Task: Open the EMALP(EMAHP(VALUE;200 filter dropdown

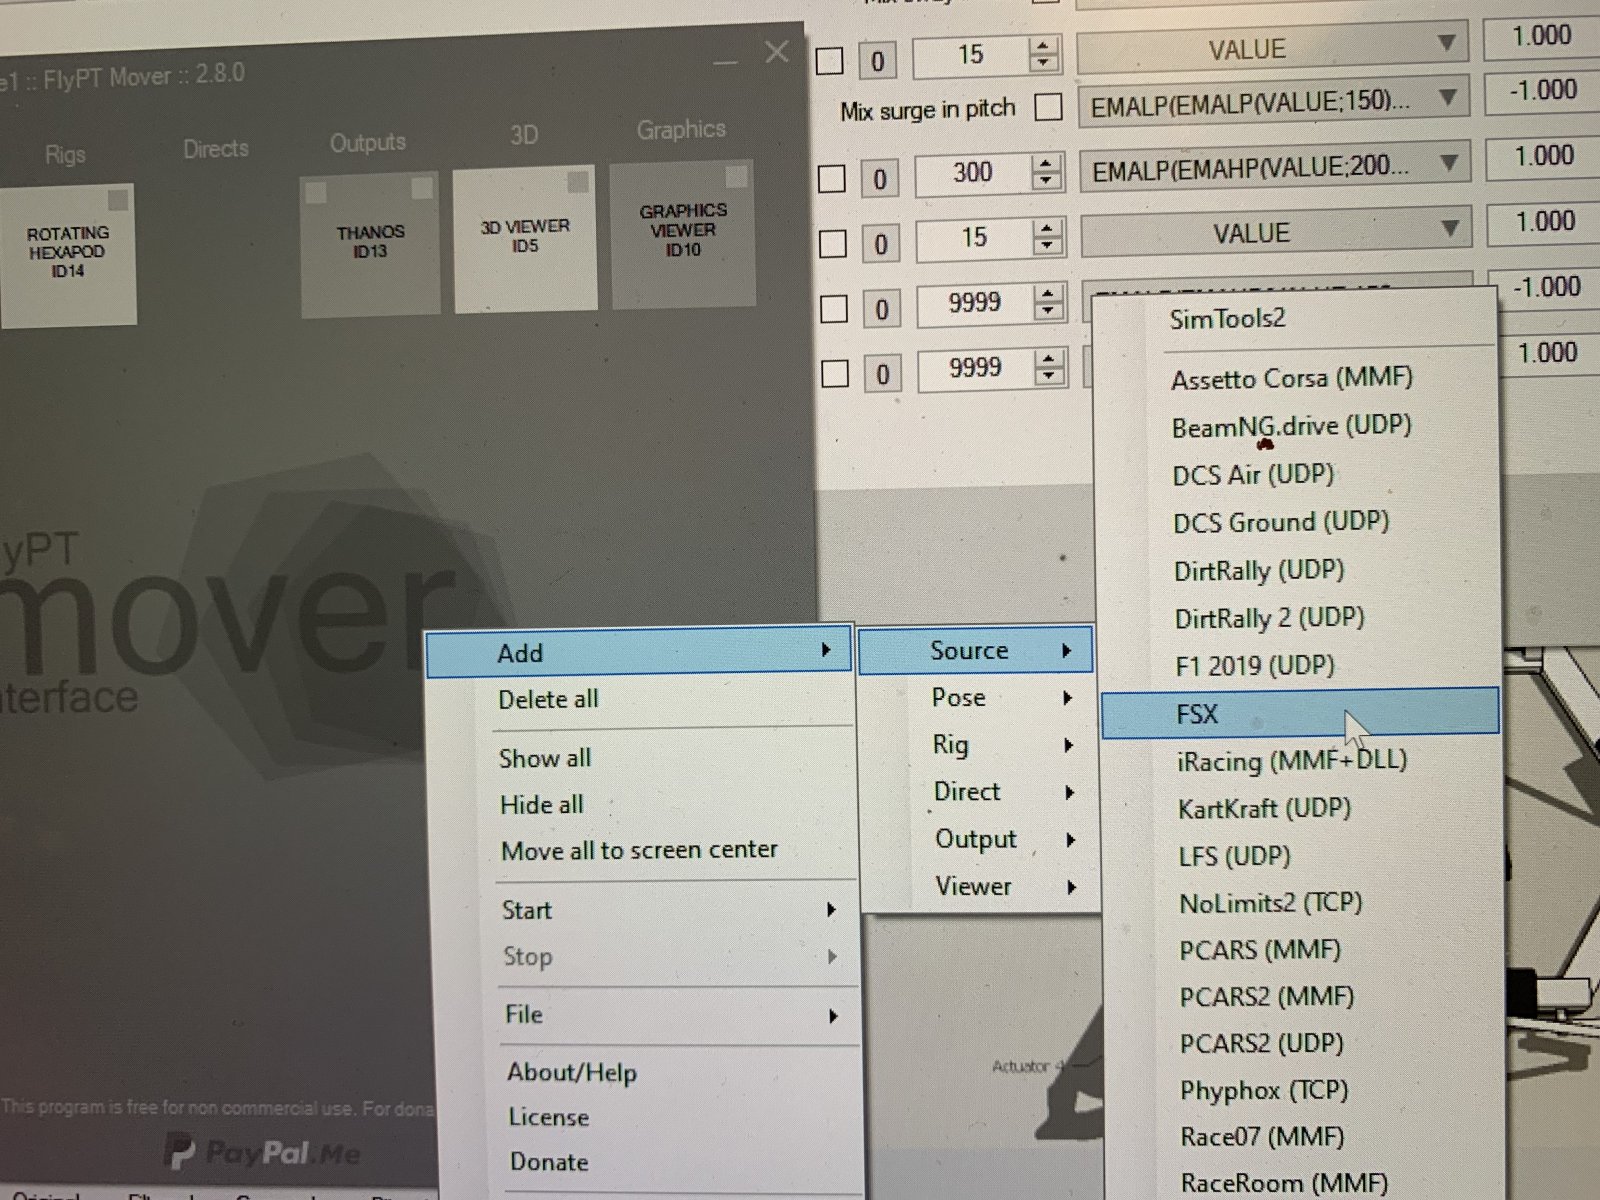Action: (1275, 167)
